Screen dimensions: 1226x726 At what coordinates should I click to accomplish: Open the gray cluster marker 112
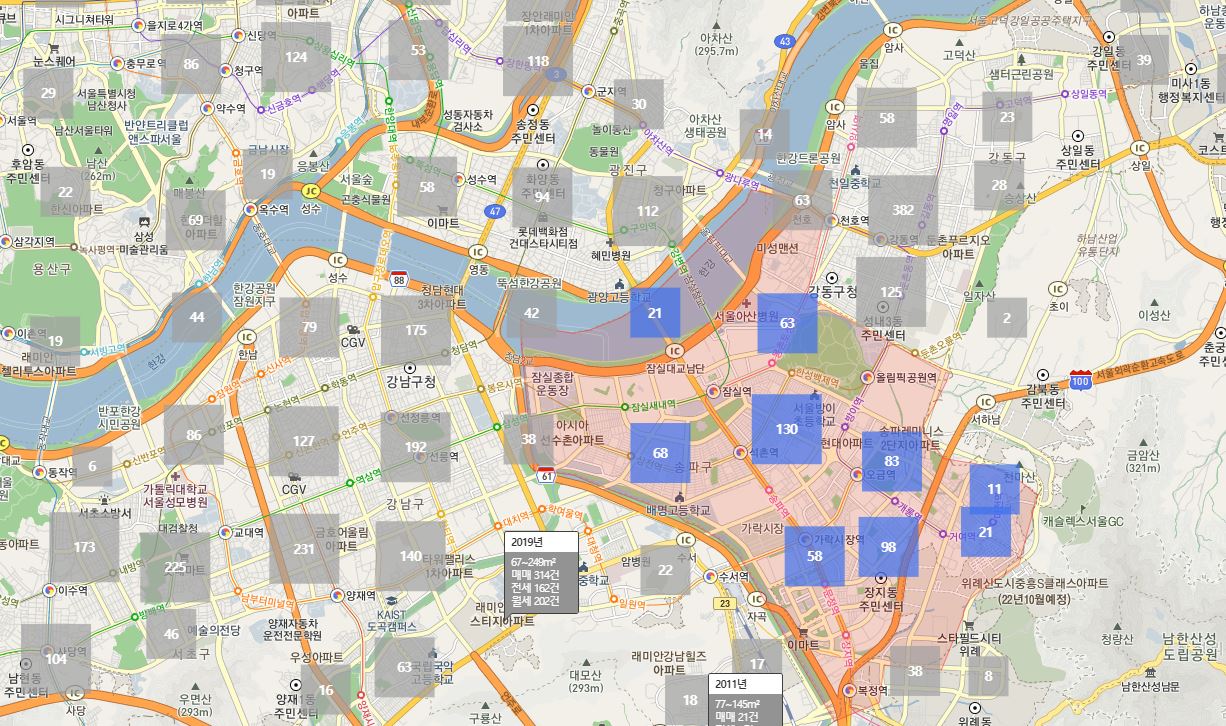pos(648,211)
